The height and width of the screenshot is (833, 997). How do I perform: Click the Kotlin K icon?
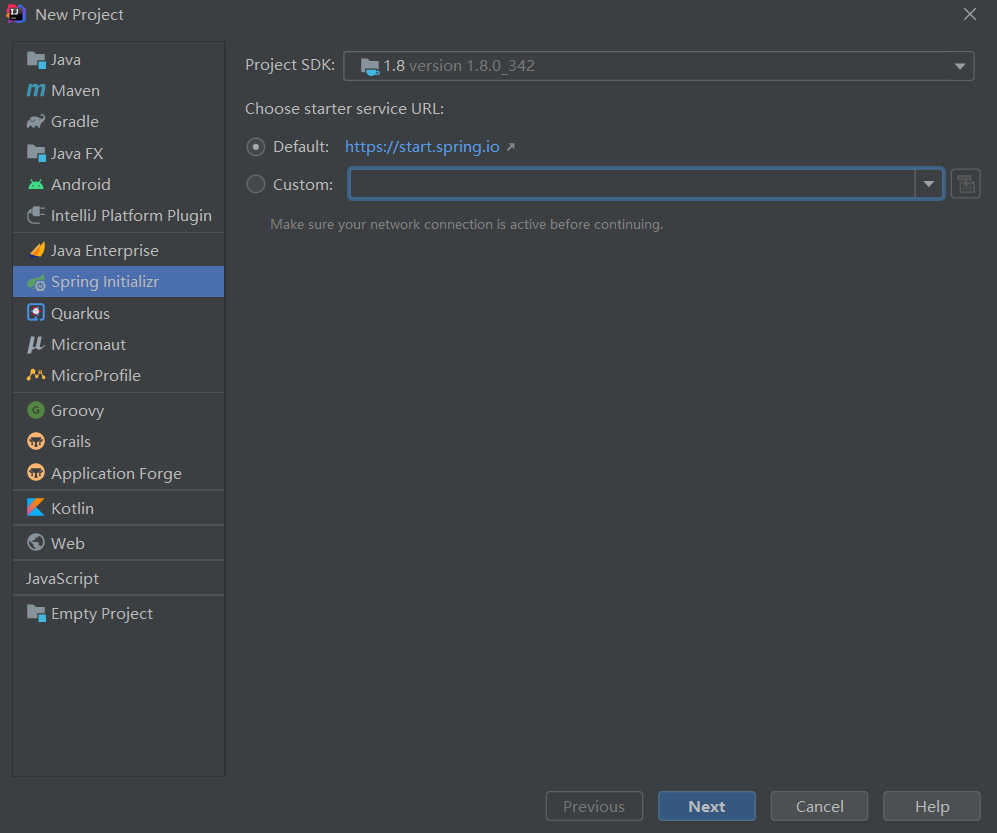(x=36, y=507)
